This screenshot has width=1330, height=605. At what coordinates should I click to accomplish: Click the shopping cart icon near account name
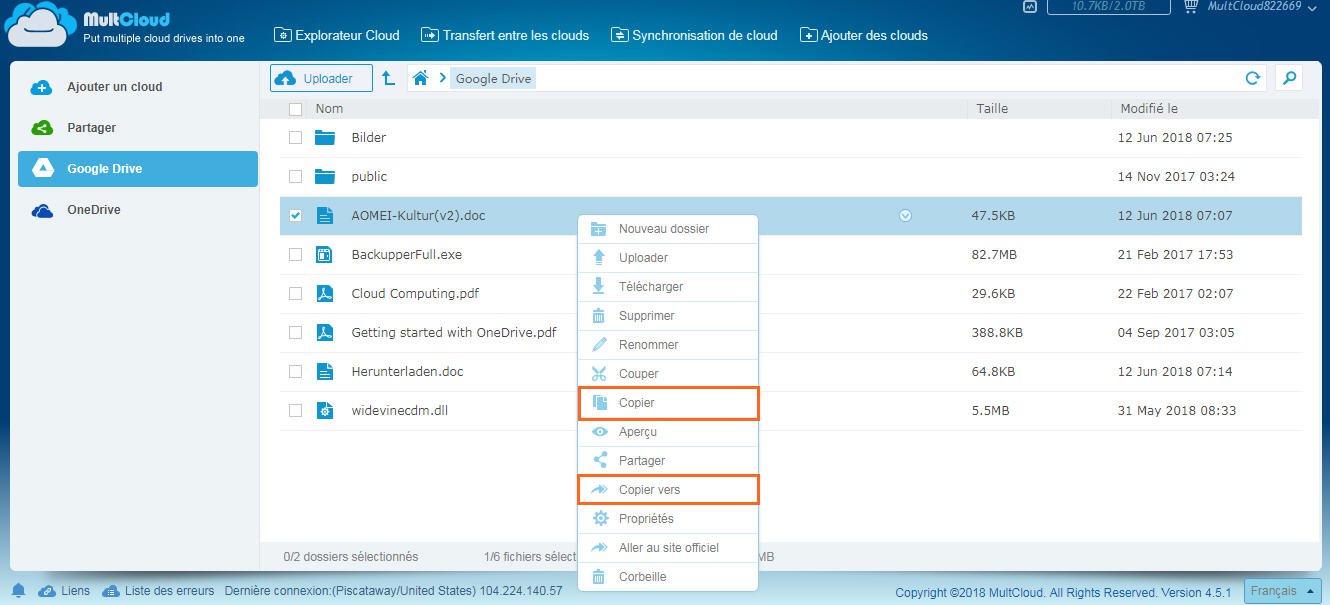coord(1190,8)
